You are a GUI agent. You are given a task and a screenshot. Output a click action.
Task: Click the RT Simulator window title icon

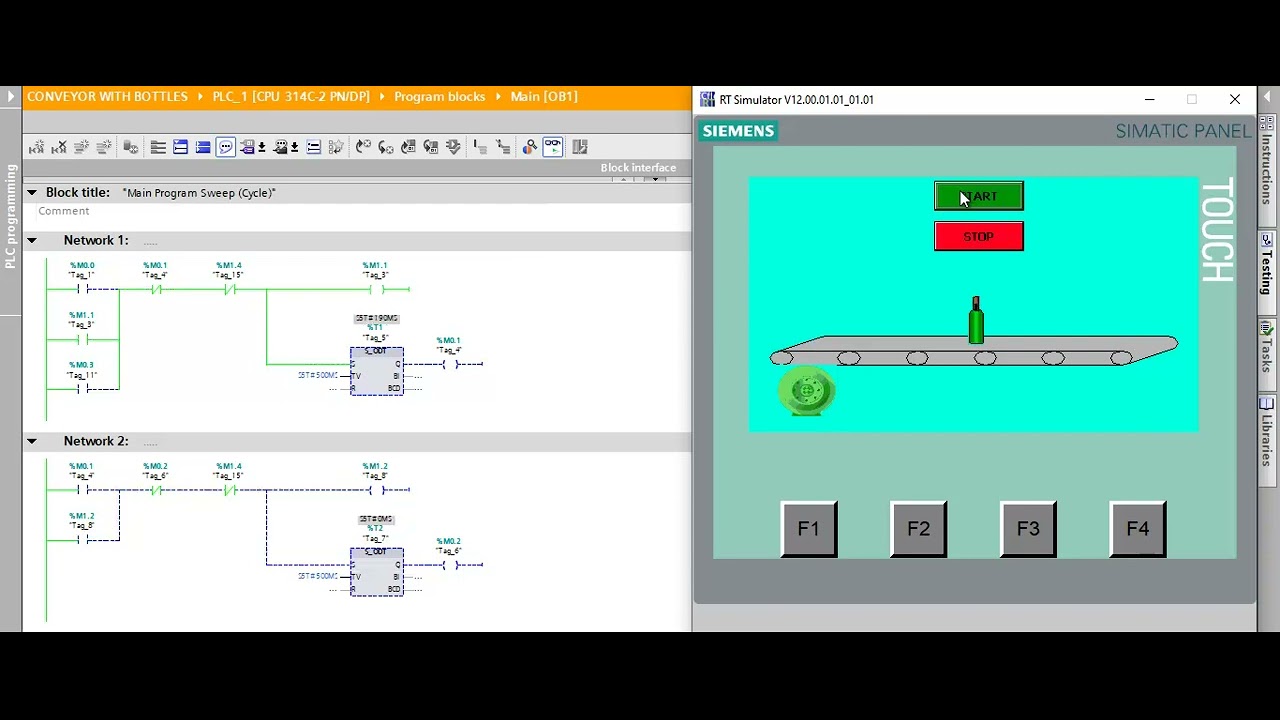(x=707, y=99)
